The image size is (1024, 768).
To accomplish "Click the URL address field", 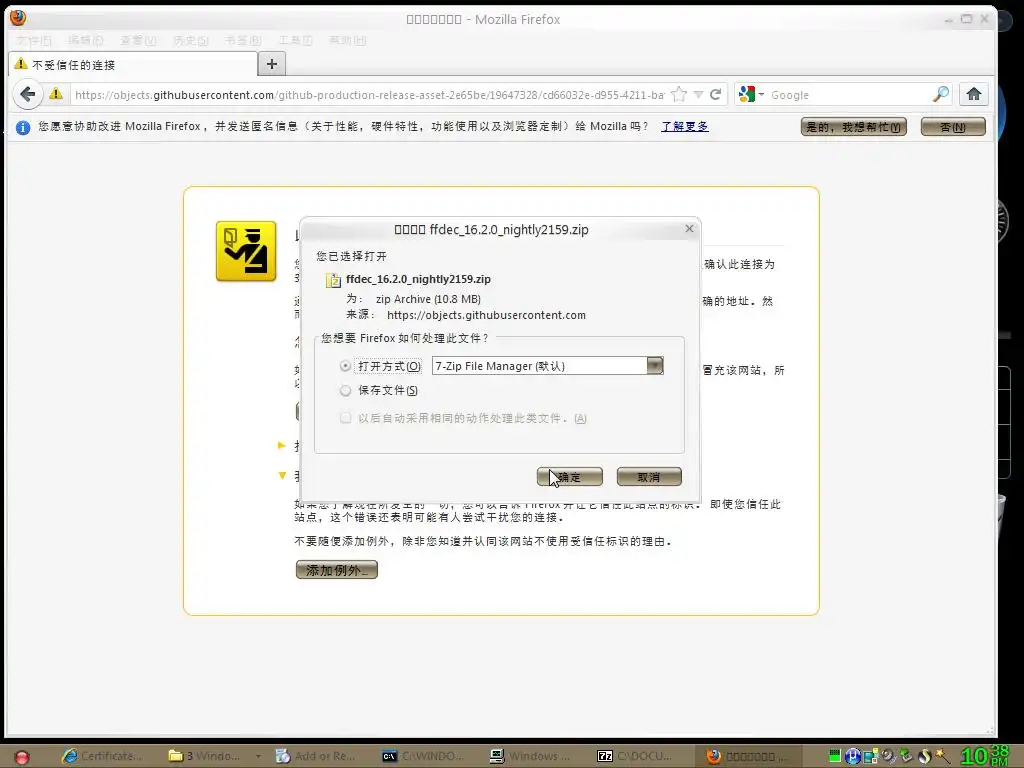I will pos(369,95).
